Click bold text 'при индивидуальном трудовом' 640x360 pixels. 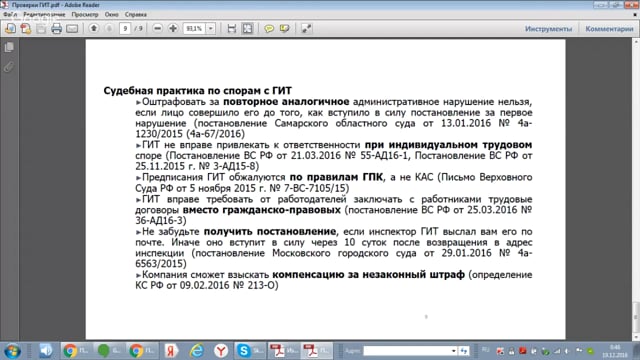(x=448, y=145)
